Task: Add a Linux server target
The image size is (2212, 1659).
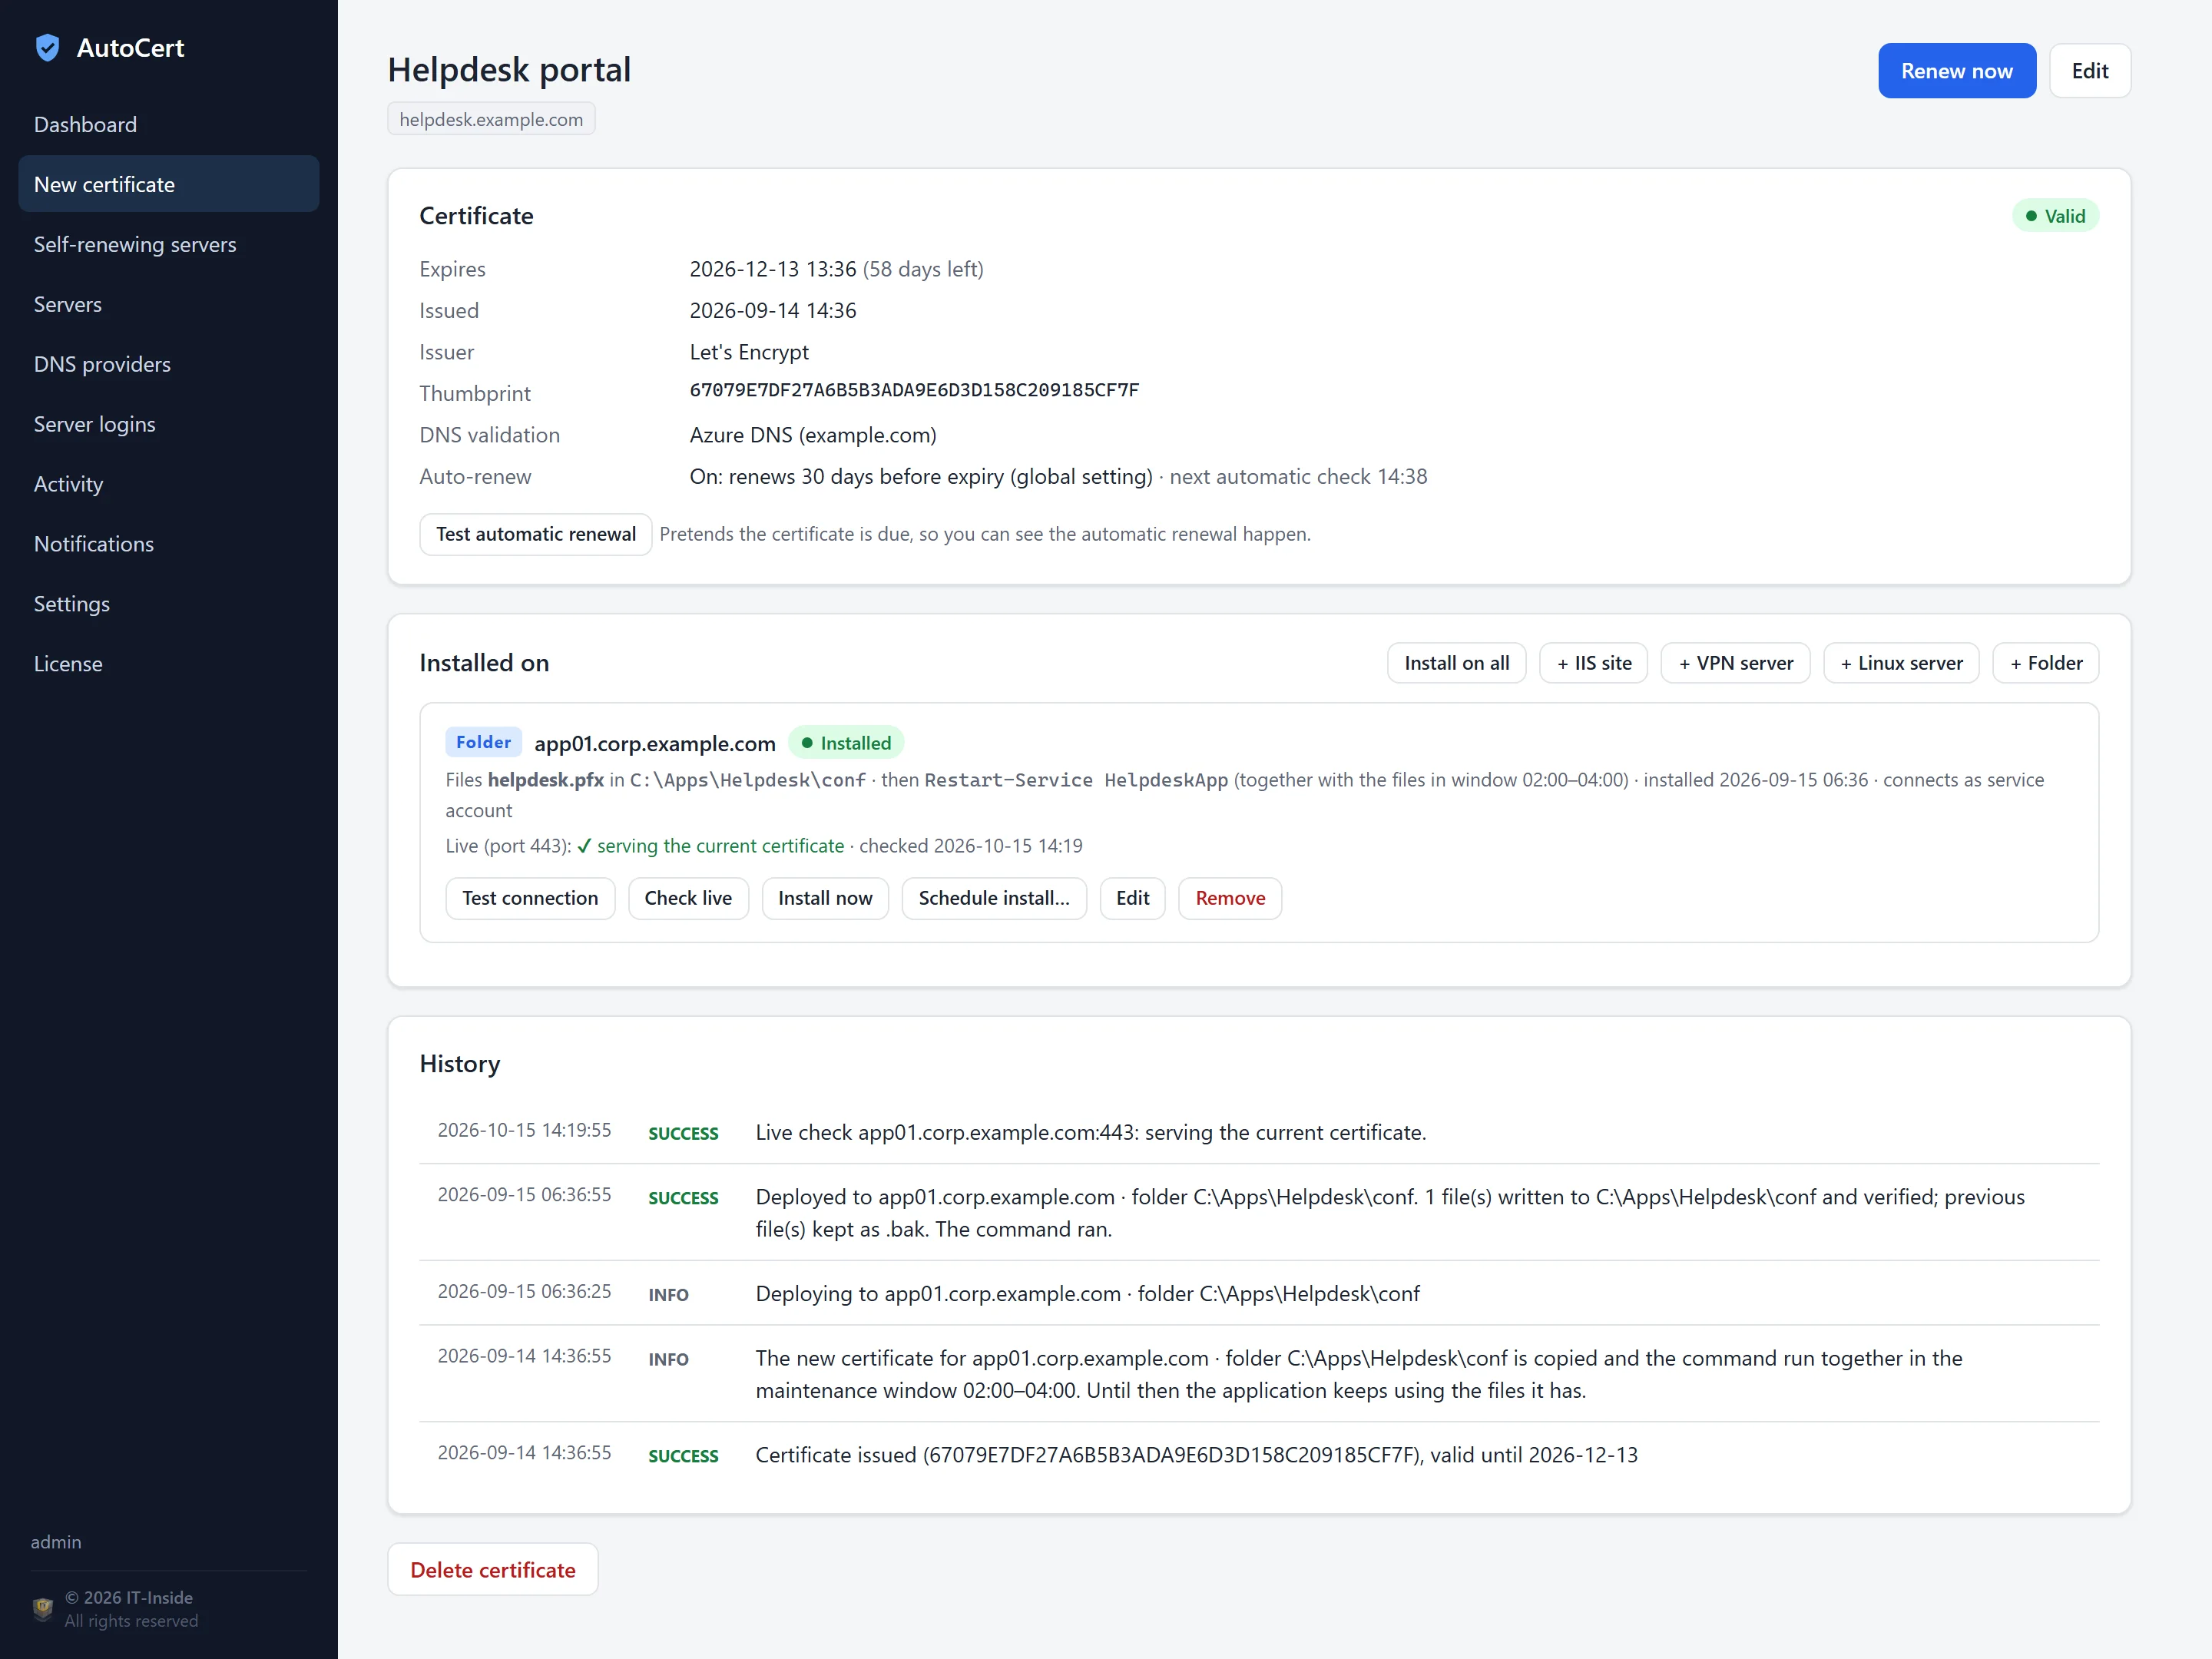Action: (1901, 663)
